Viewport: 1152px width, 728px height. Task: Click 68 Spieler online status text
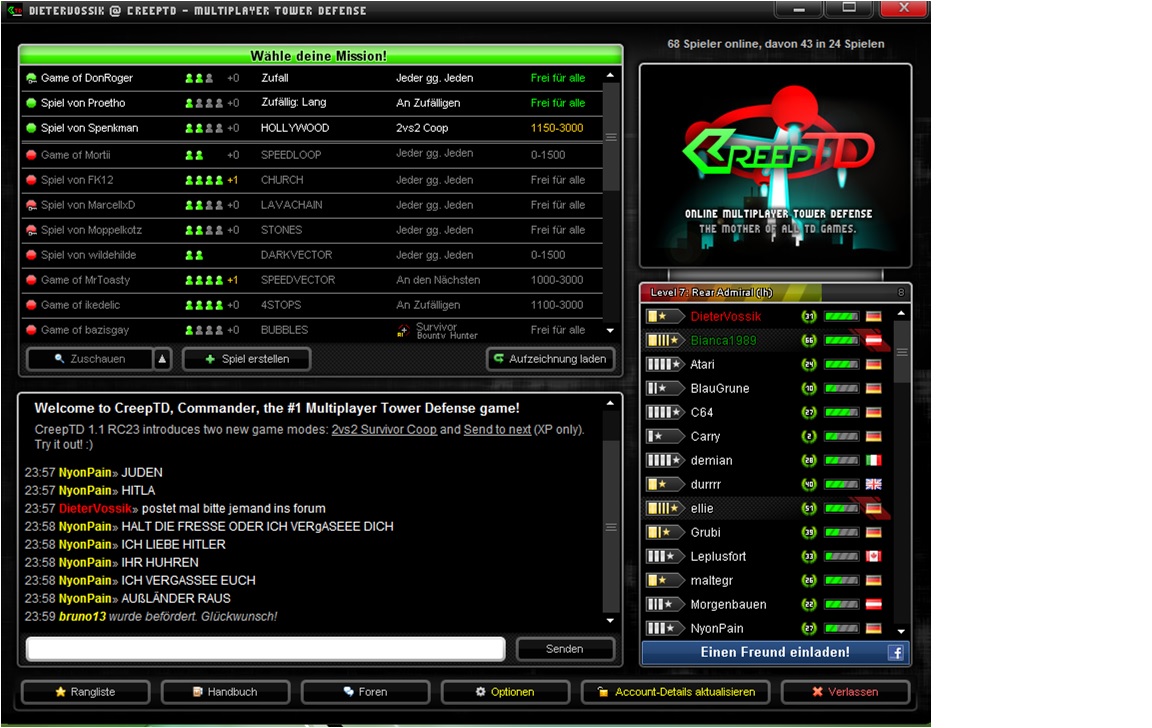point(776,44)
